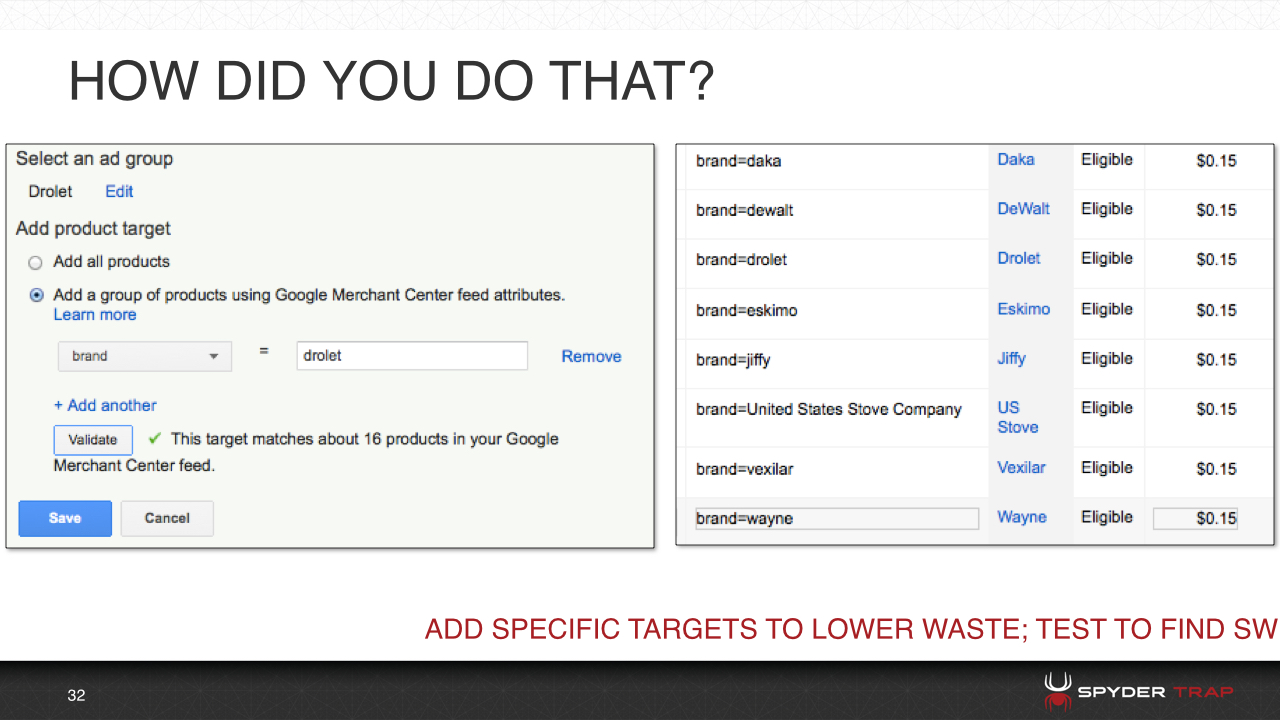This screenshot has width=1280, height=720.
Task: Click the $0.15 bid in the Daka row
Action: coord(1216,161)
